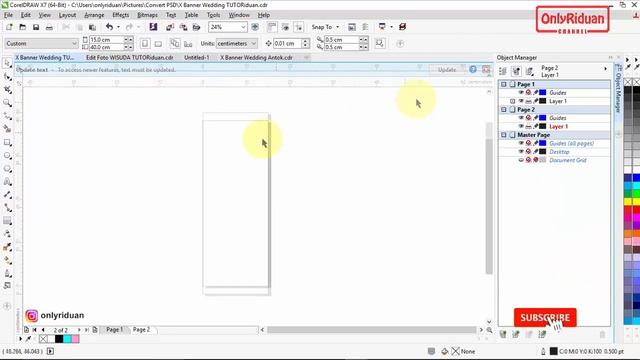Select the Color Eyedropper tool

click(x=7, y=247)
